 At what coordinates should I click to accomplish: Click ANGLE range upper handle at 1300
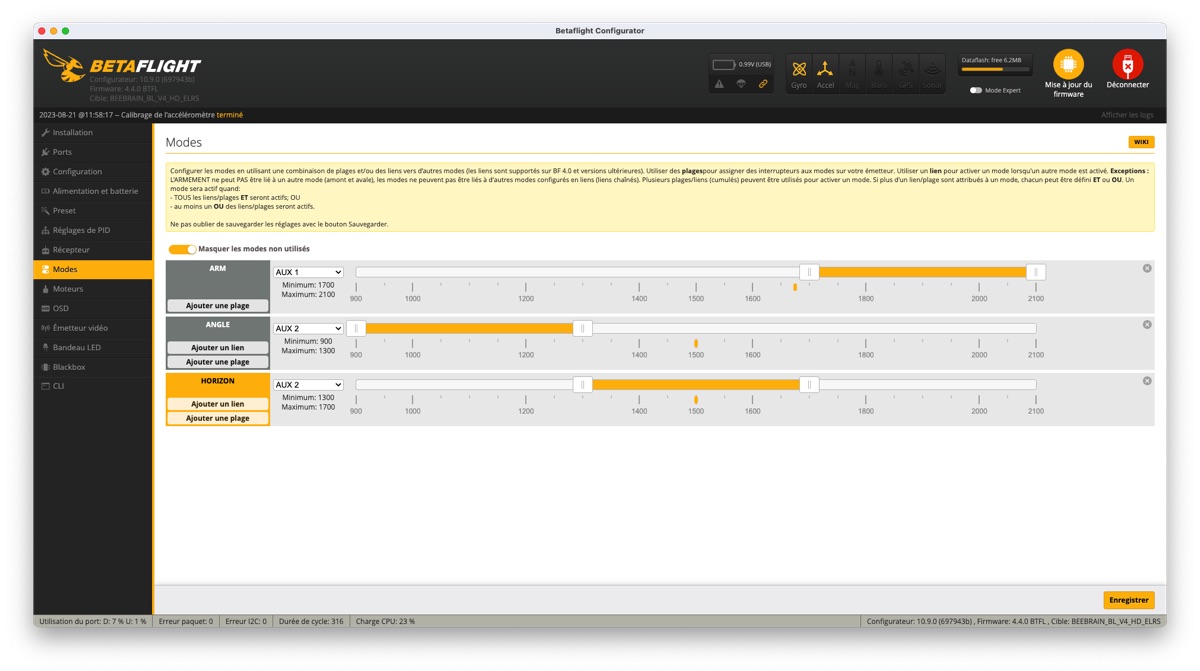coord(582,328)
